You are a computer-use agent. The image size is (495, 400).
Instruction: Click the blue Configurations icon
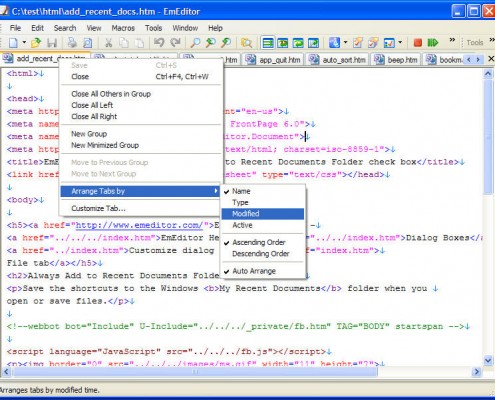334,43
